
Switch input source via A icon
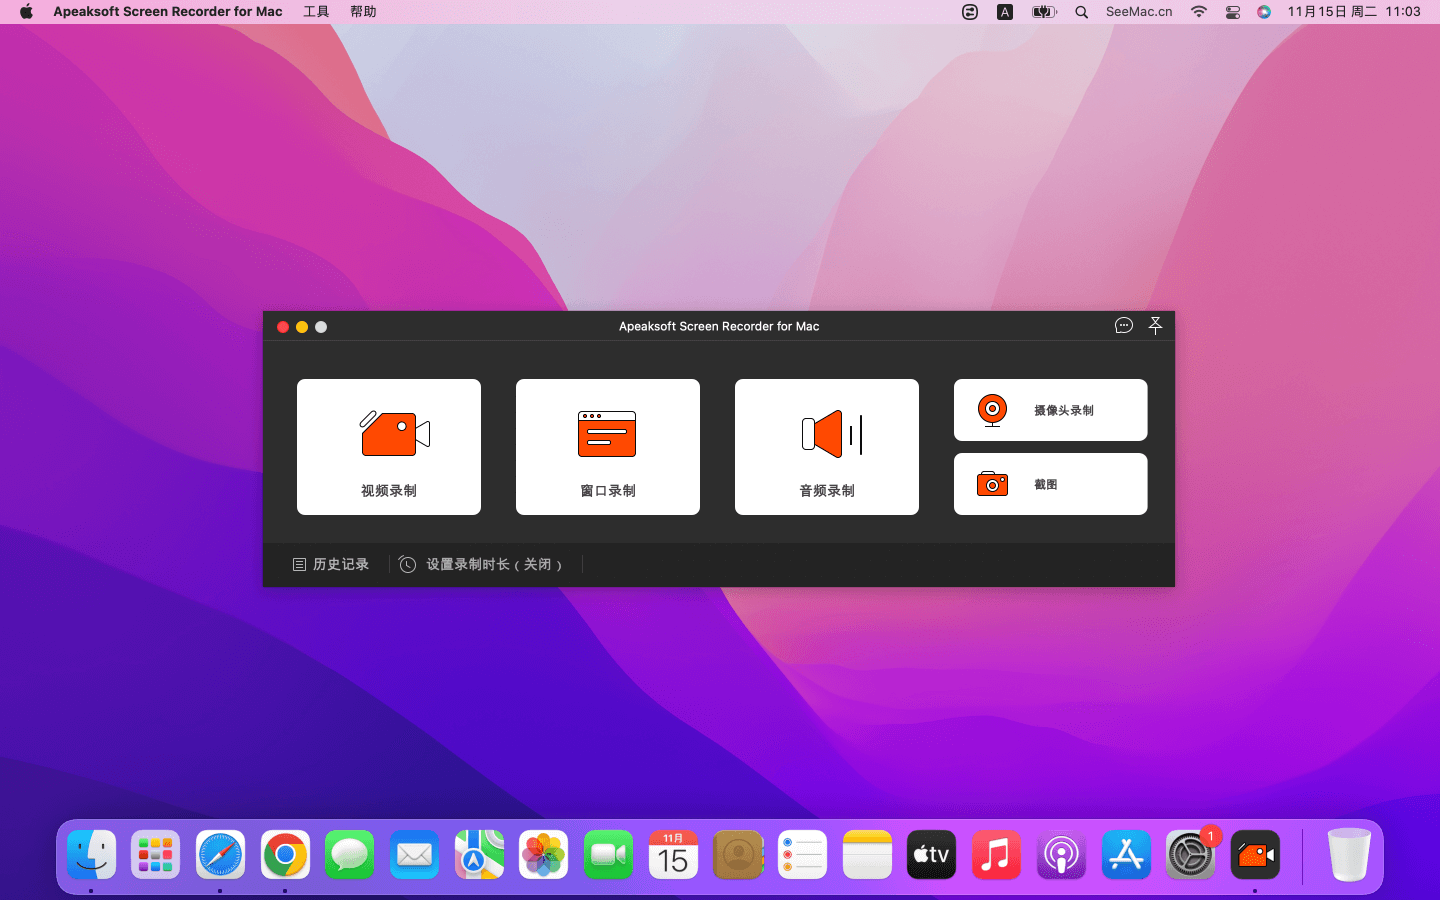1005,12
